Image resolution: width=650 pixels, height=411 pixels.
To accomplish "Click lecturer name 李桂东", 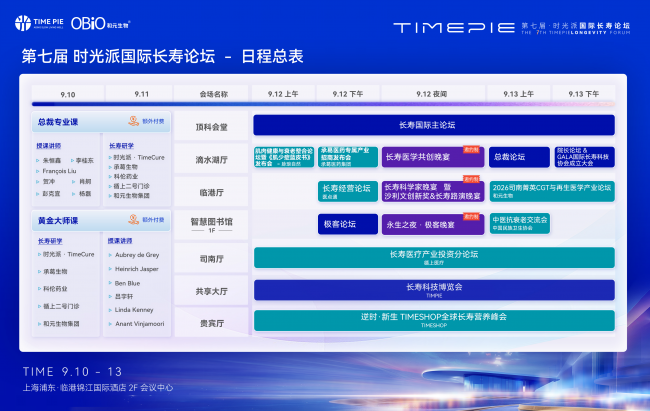I will coord(85,160).
